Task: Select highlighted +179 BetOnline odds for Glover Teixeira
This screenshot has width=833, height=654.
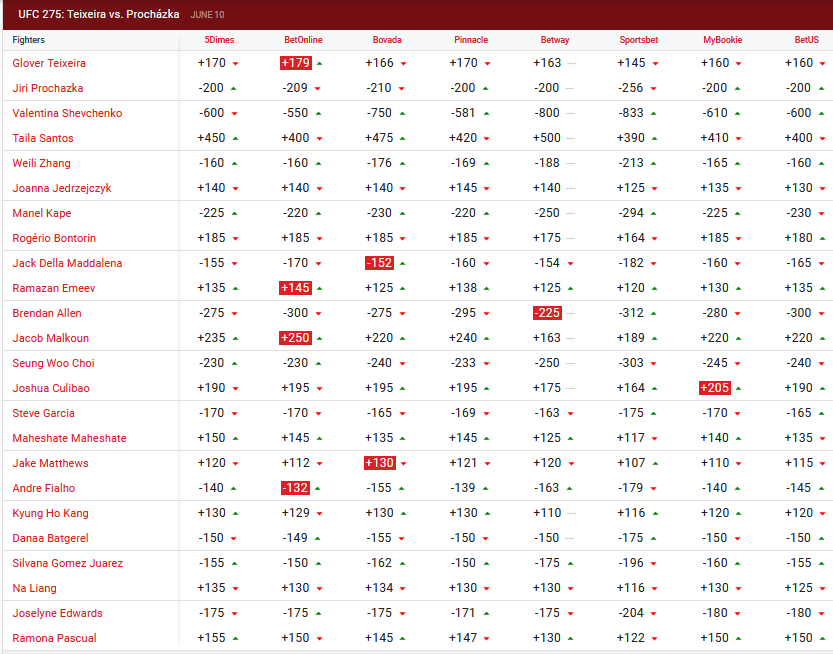Action: click(296, 63)
